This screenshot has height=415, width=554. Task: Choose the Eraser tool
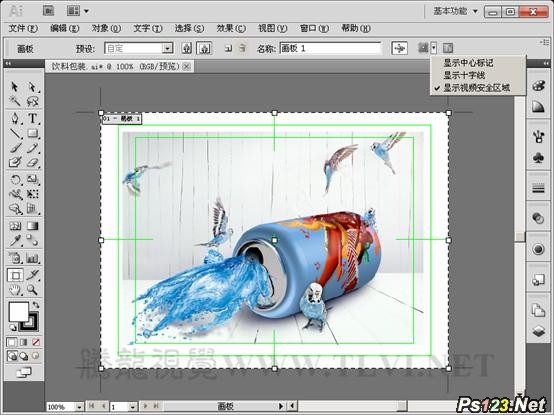click(32, 162)
